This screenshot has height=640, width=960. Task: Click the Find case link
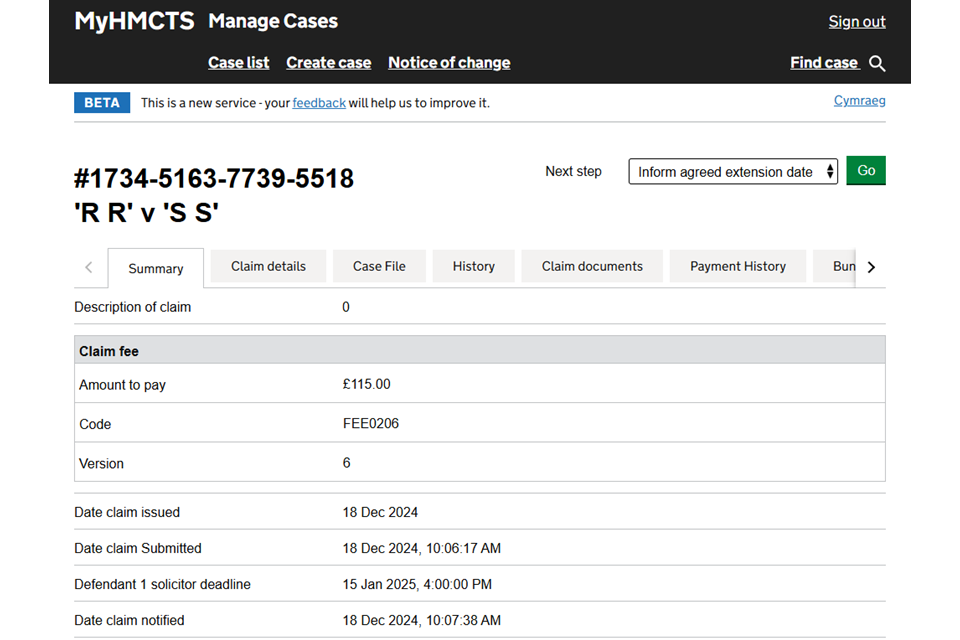pyautogui.click(x=824, y=62)
